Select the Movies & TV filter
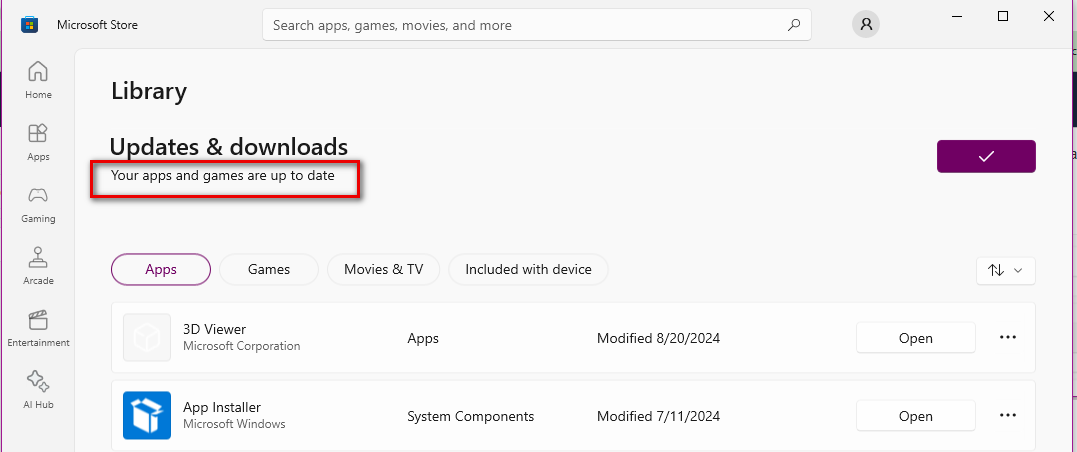This screenshot has width=1077, height=452. (383, 269)
